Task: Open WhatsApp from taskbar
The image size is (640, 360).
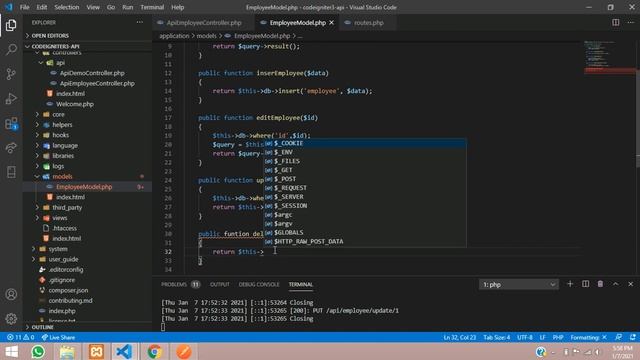Action: (38, 351)
